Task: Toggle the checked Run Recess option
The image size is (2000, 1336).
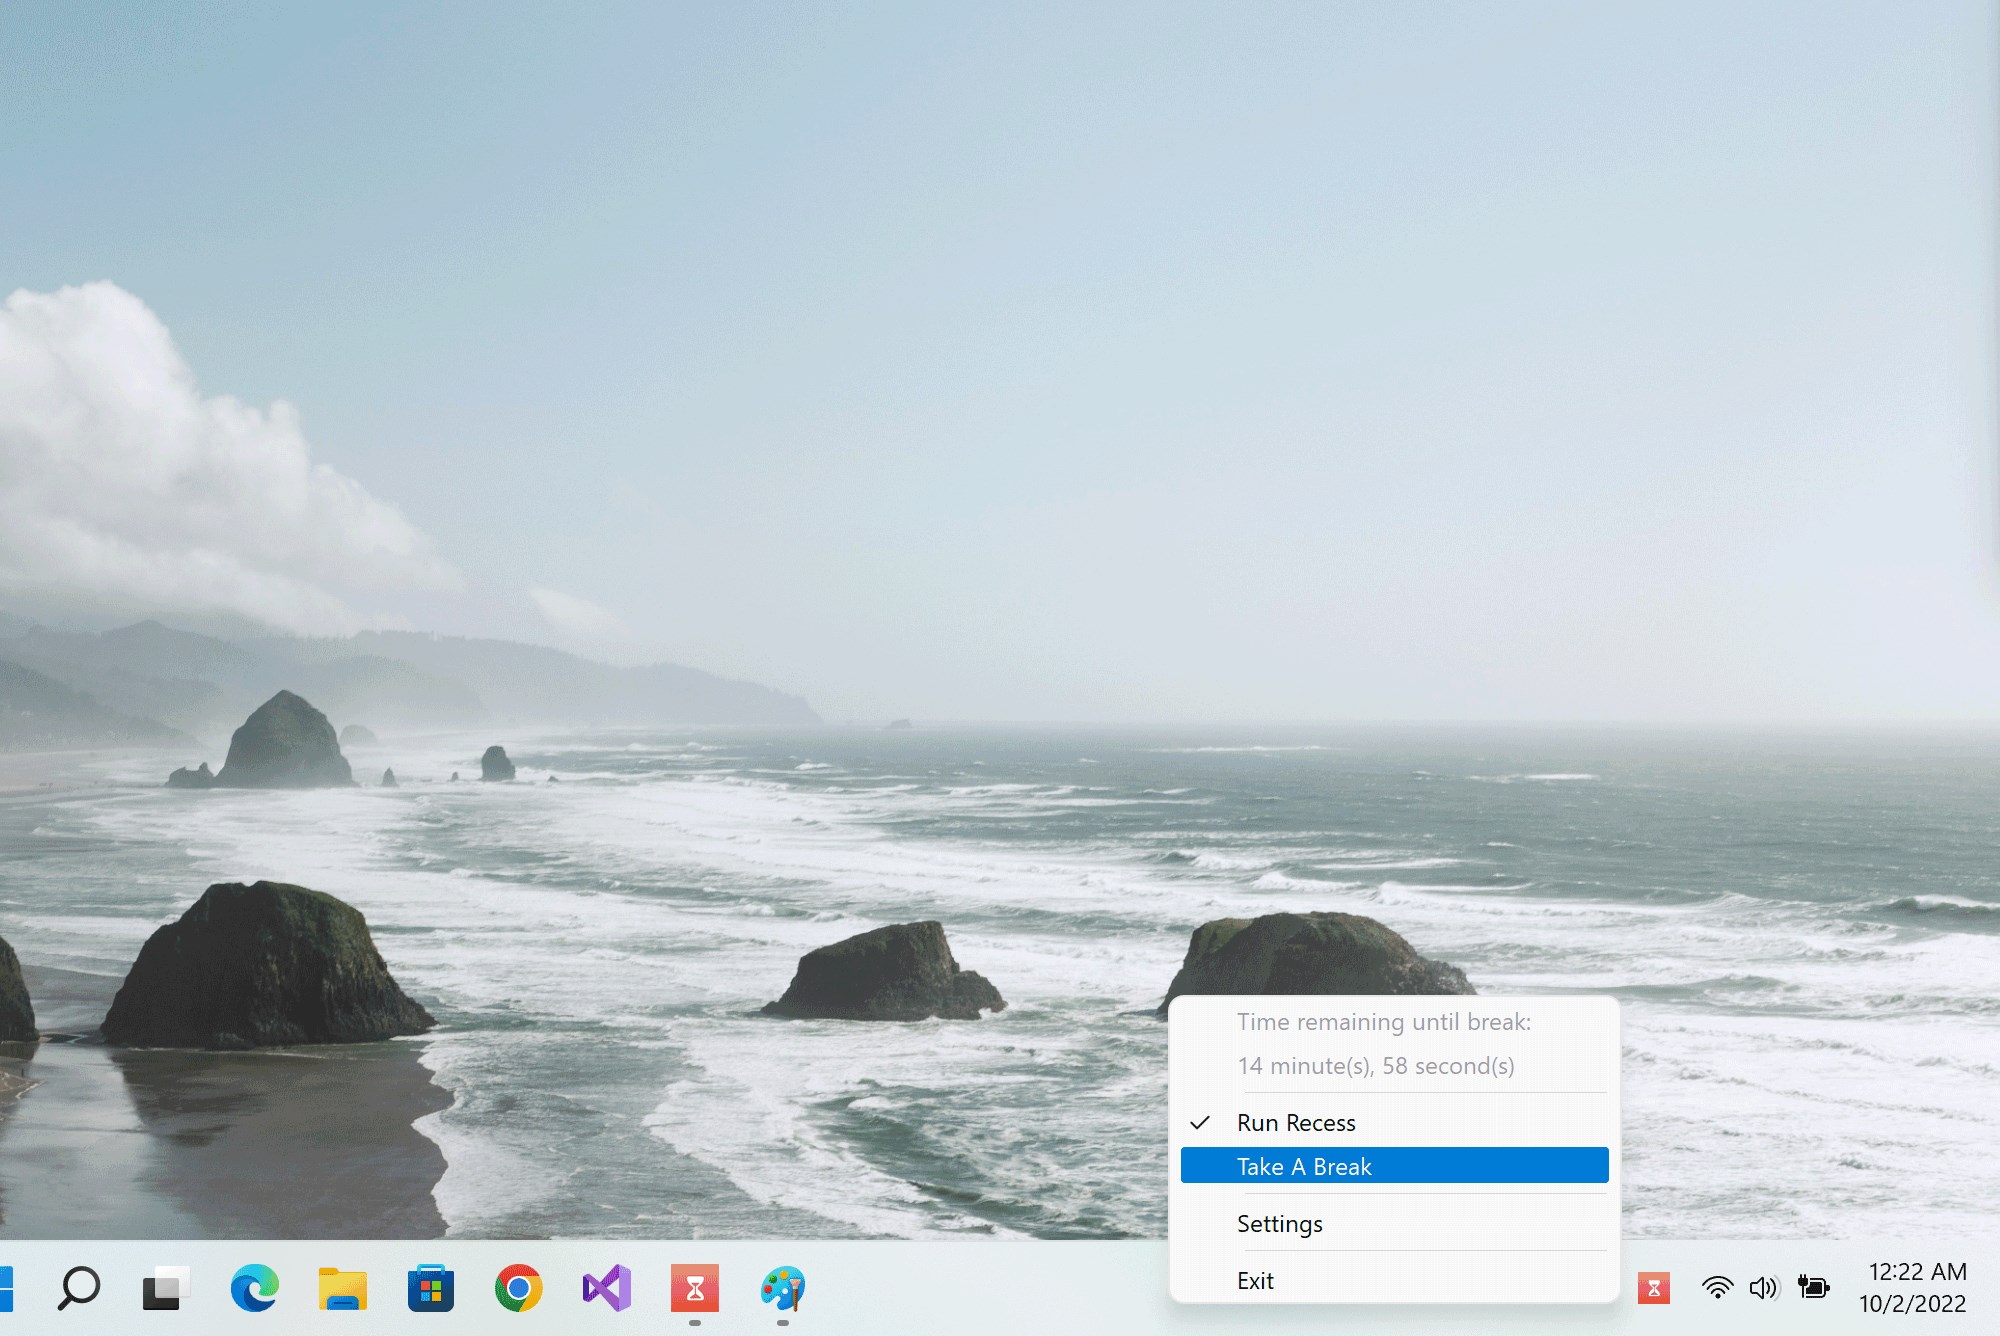Action: pos(1296,1123)
